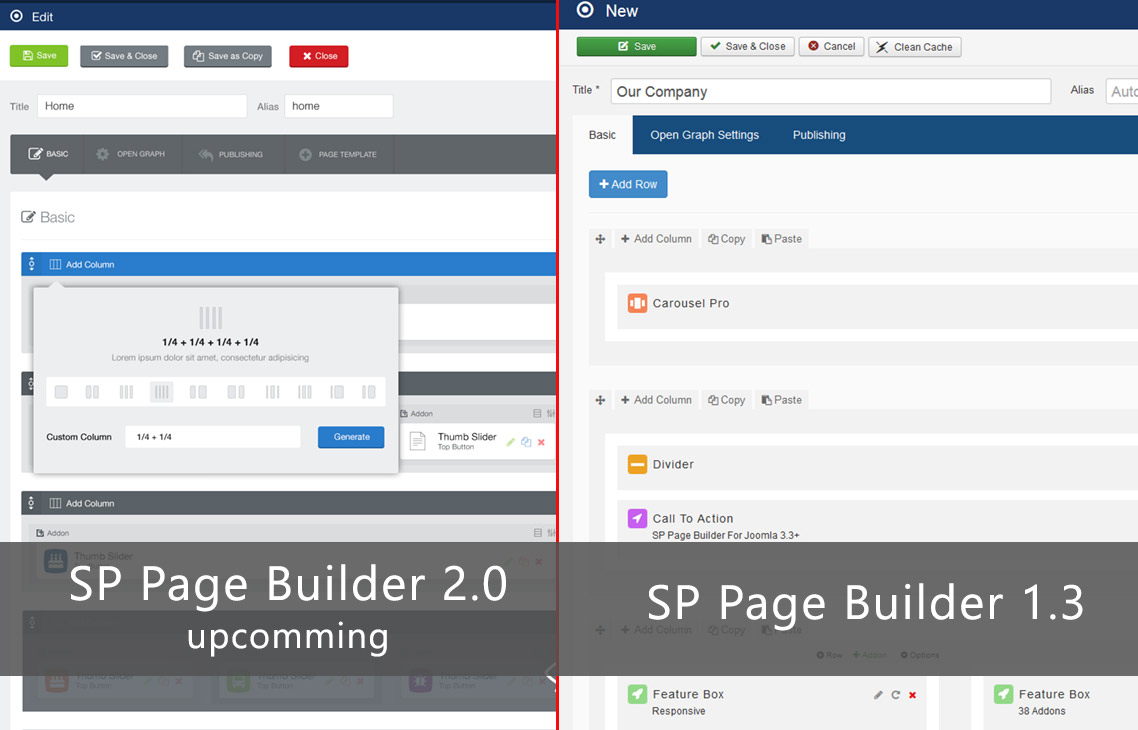Click the red Close button
This screenshot has width=1138, height=730.
tap(319, 56)
